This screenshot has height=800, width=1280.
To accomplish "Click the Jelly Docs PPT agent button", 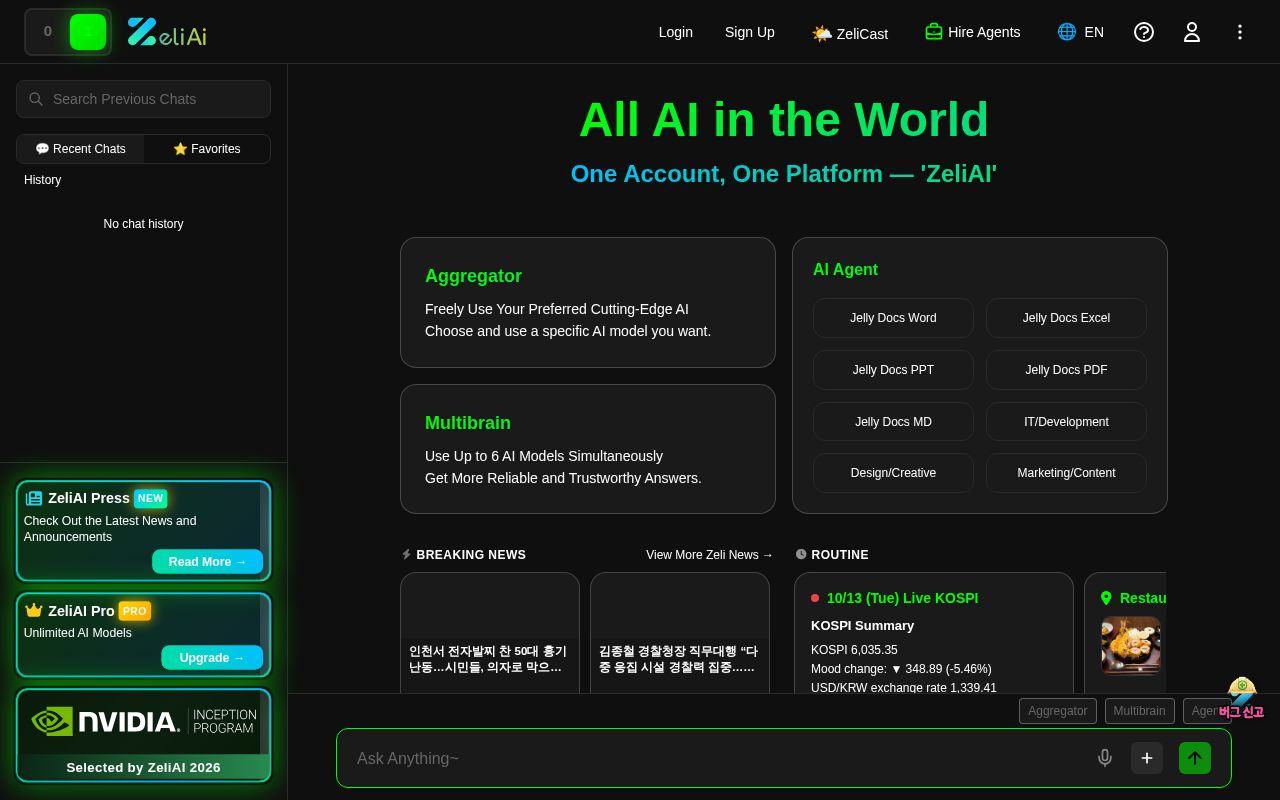I will tap(893, 370).
